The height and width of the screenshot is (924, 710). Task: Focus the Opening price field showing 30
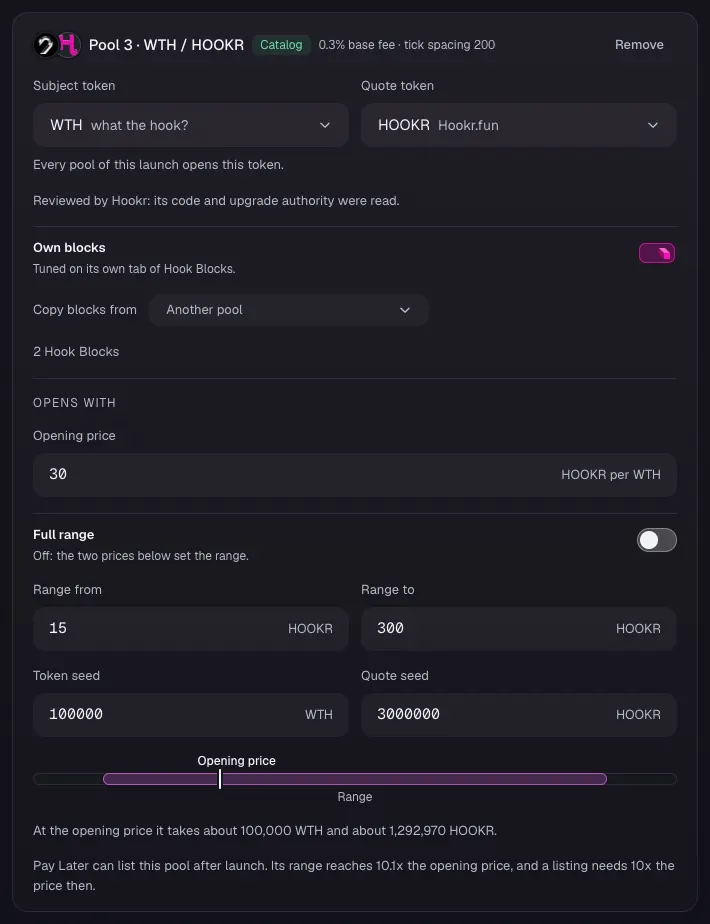point(355,474)
